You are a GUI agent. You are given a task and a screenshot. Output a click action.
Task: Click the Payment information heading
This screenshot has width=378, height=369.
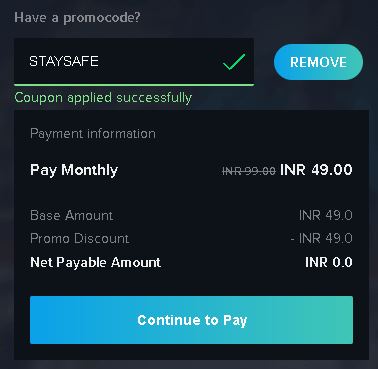click(93, 134)
